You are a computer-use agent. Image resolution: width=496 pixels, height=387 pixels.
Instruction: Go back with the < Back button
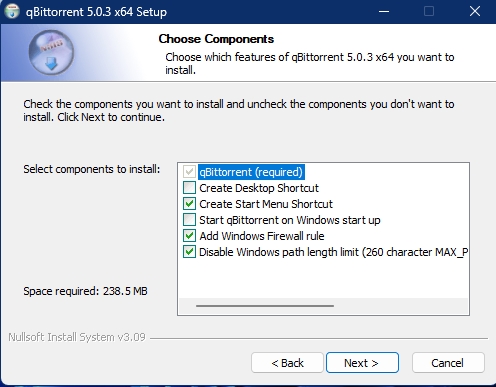tap(287, 363)
